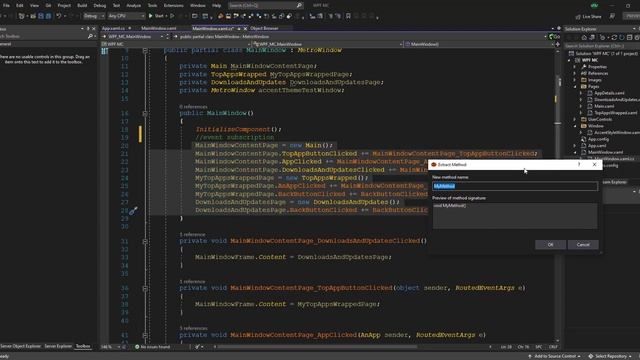Focus the Search Solution Explorer box

[x=602, y=46]
